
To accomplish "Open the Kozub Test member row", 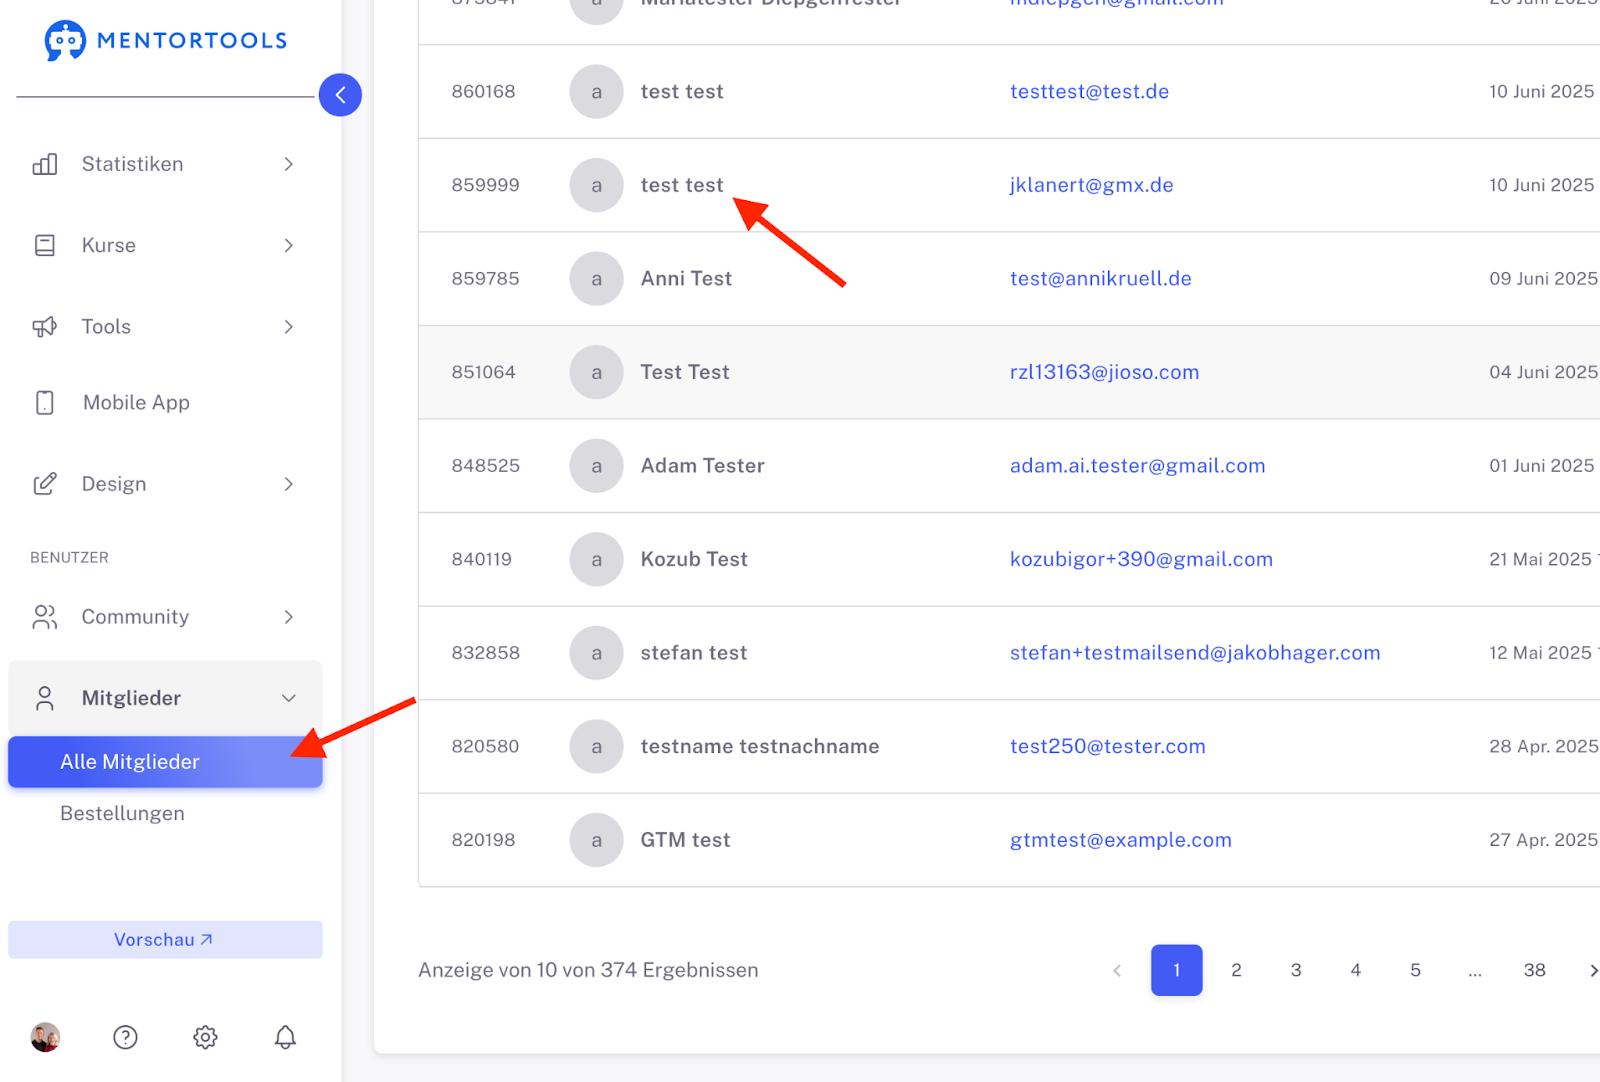I will click(x=694, y=559).
